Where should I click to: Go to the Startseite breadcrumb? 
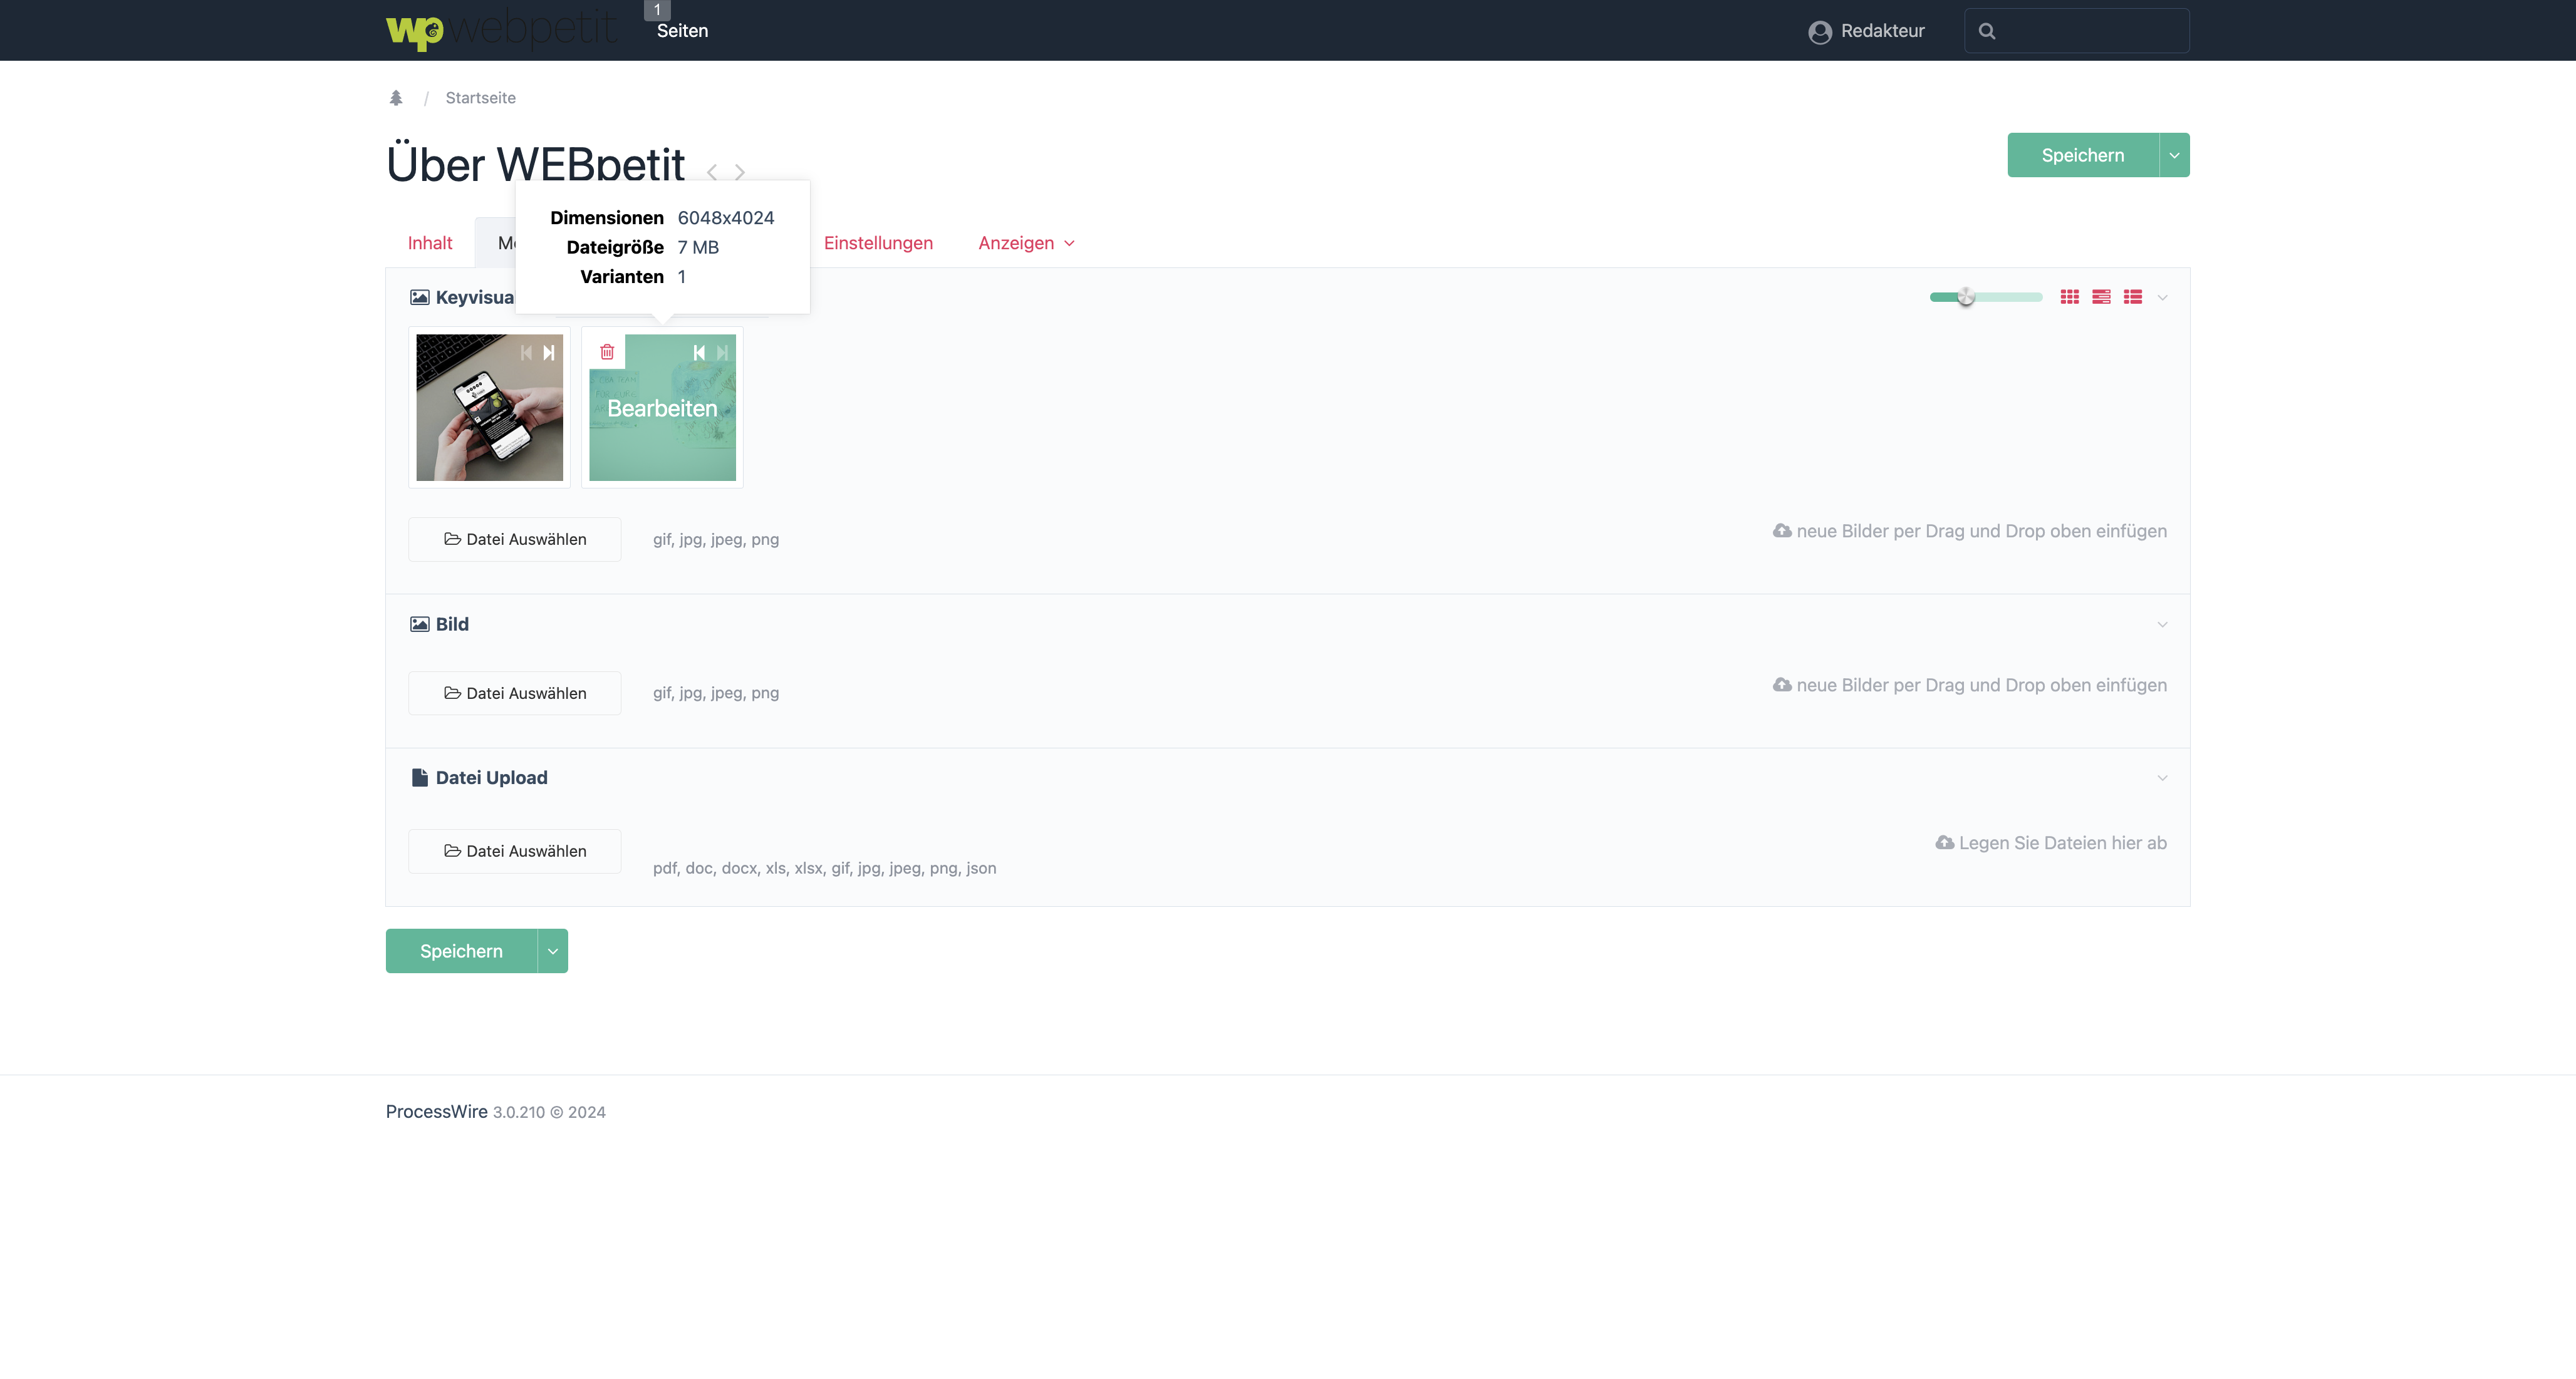480,98
